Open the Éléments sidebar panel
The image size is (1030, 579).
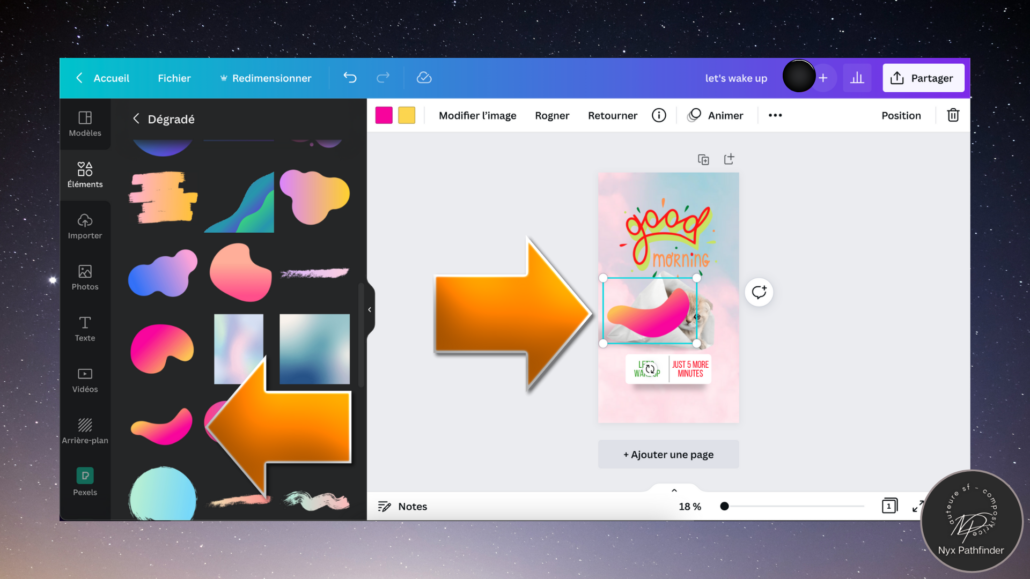point(85,175)
